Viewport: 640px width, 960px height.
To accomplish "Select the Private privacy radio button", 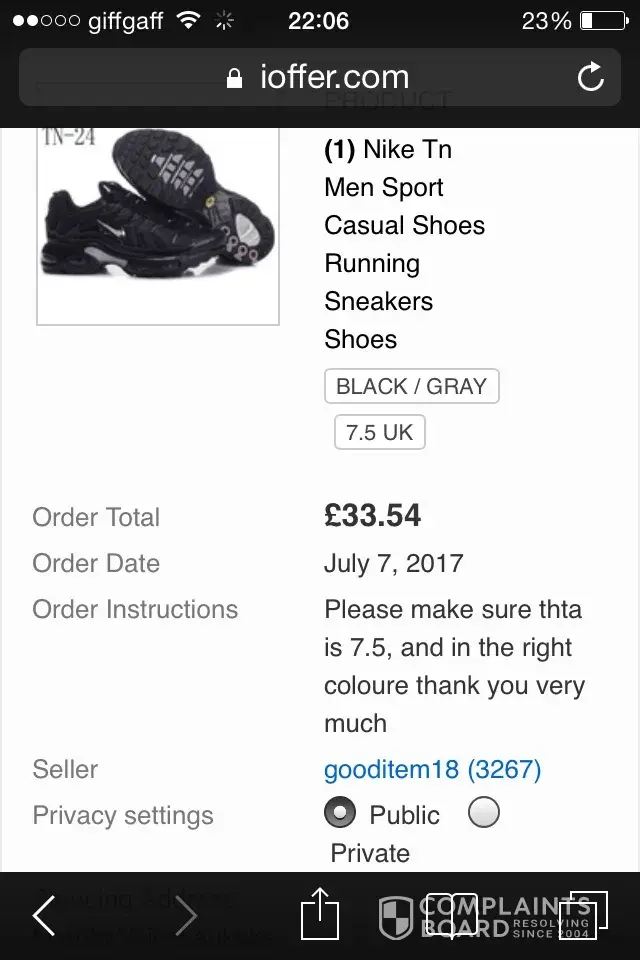I will (x=484, y=814).
